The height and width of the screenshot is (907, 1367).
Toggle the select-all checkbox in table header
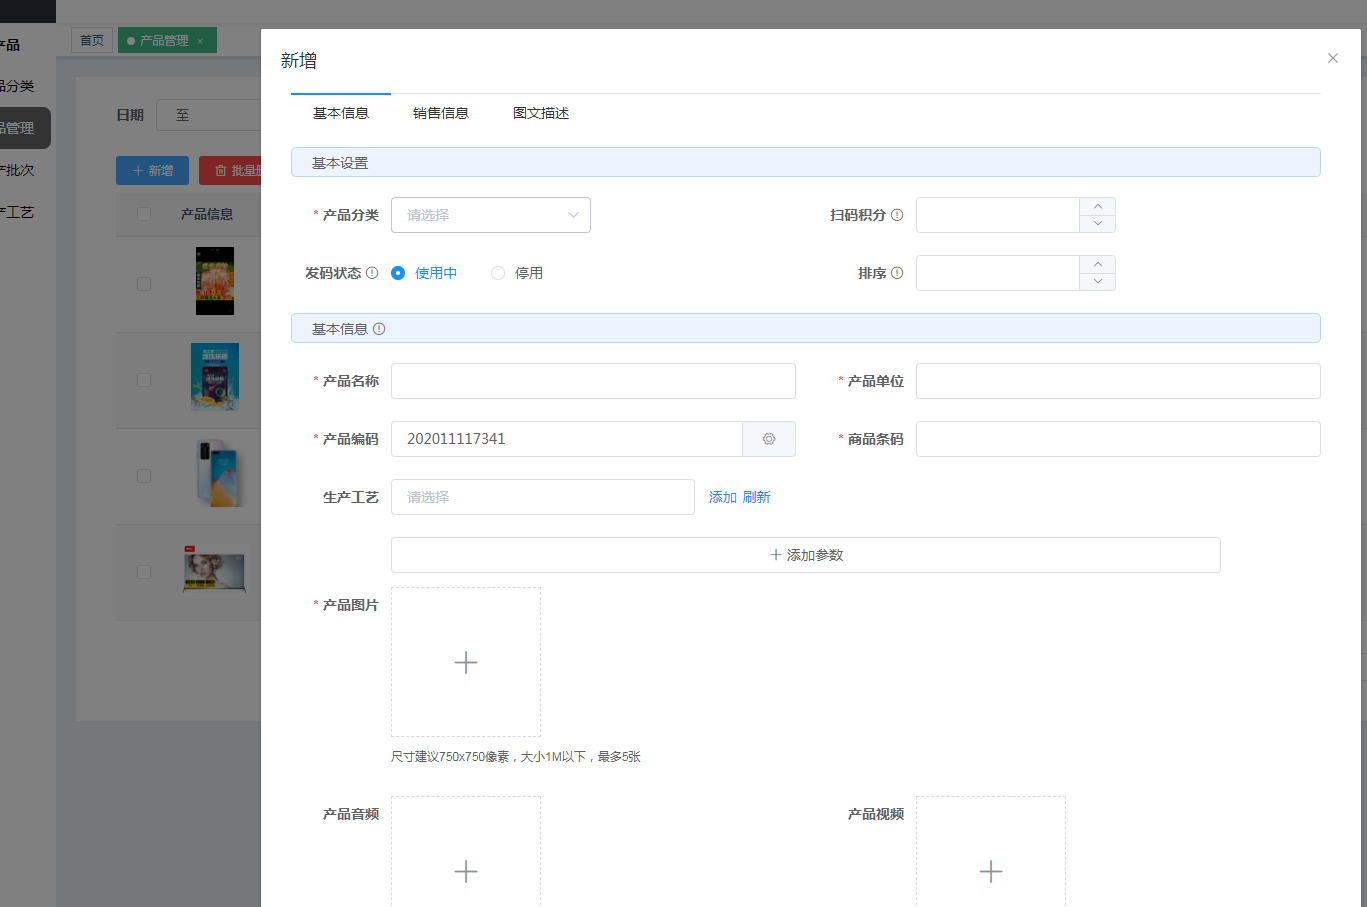tap(144, 214)
